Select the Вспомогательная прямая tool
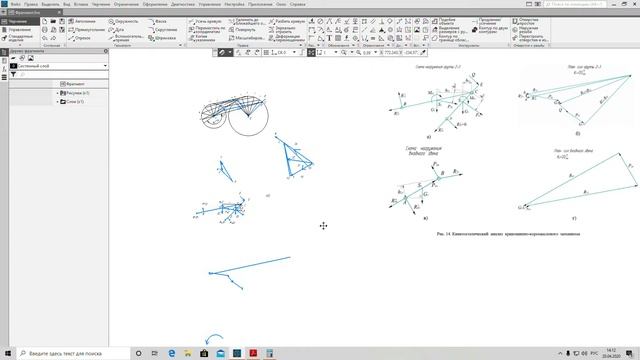Image resolution: width=640 pixels, height=360 pixels. click(126, 38)
